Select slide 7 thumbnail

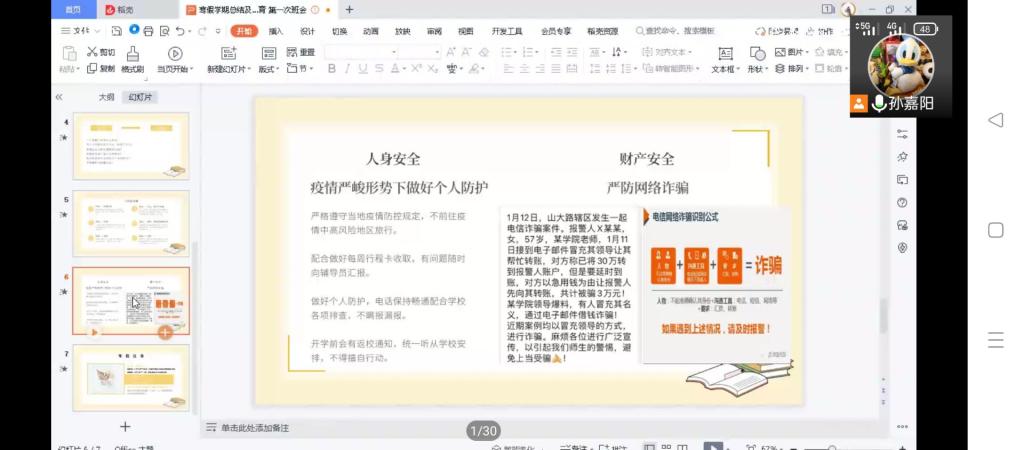(x=131, y=377)
